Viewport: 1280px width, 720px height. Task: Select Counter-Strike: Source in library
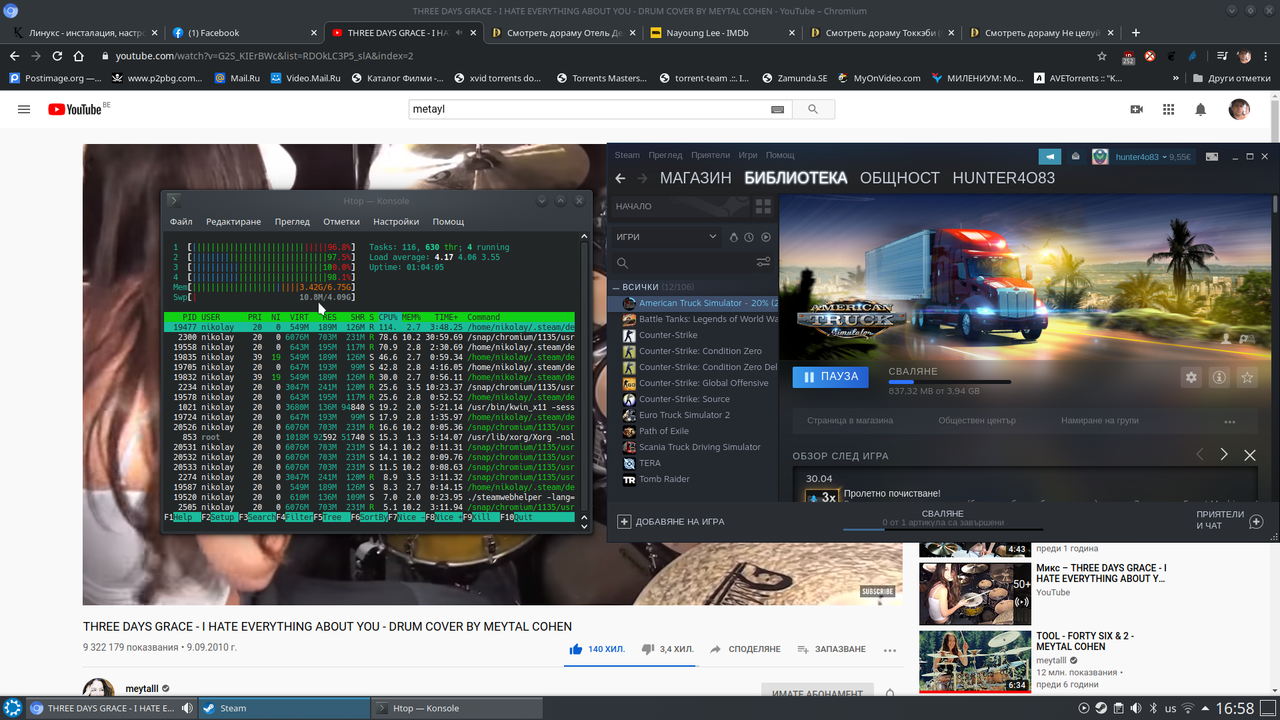694,399
